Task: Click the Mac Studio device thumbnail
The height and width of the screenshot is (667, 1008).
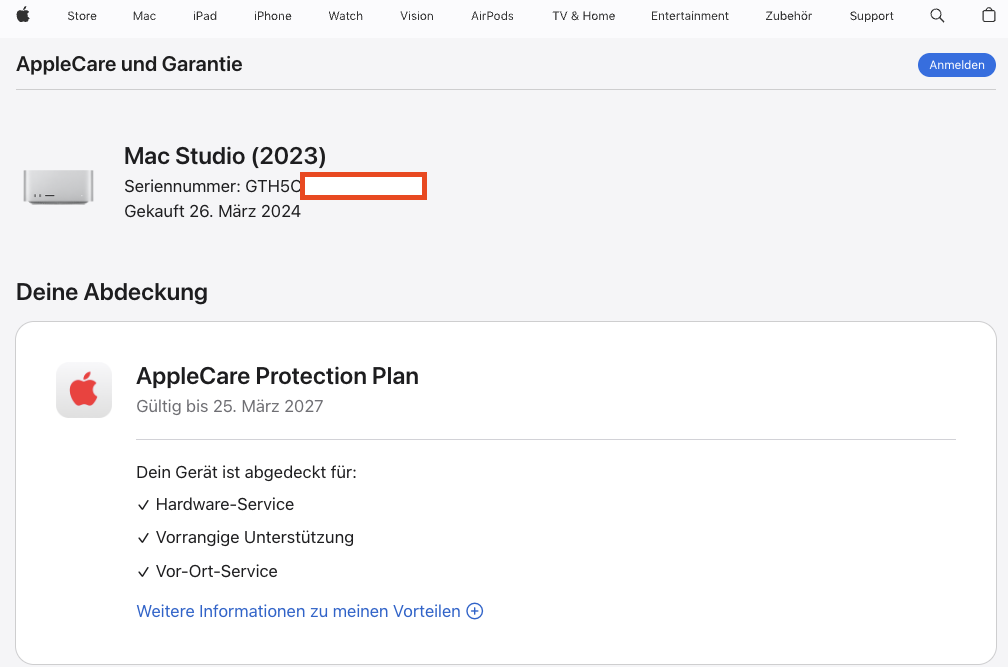Action: pos(58,186)
